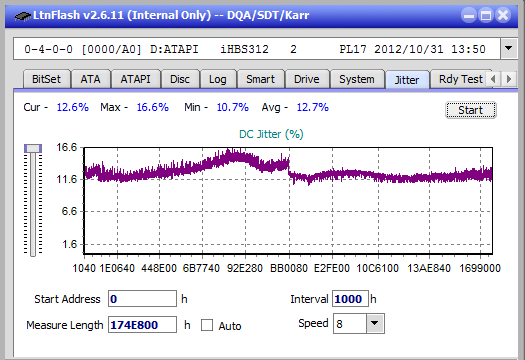
Task: Open the Drive tab
Action: (x=307, y=79)
